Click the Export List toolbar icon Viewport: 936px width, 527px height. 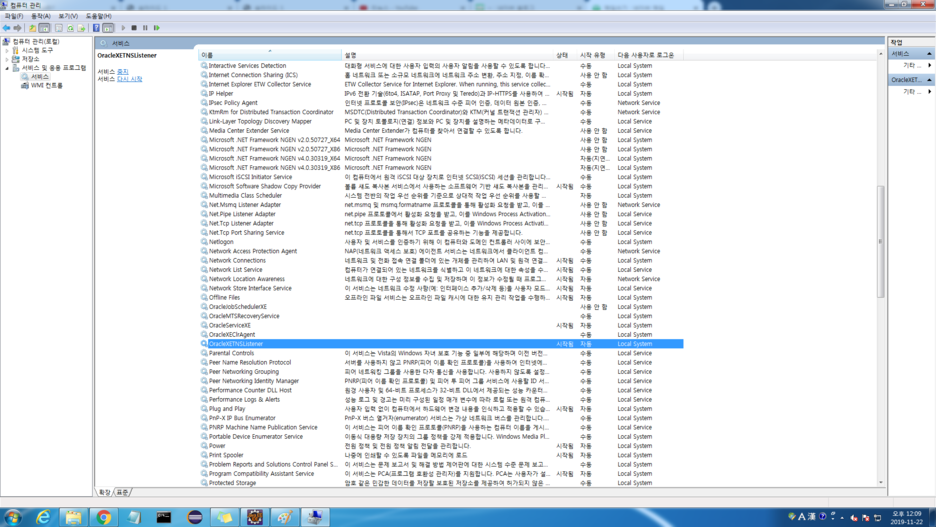coord(81,28)
